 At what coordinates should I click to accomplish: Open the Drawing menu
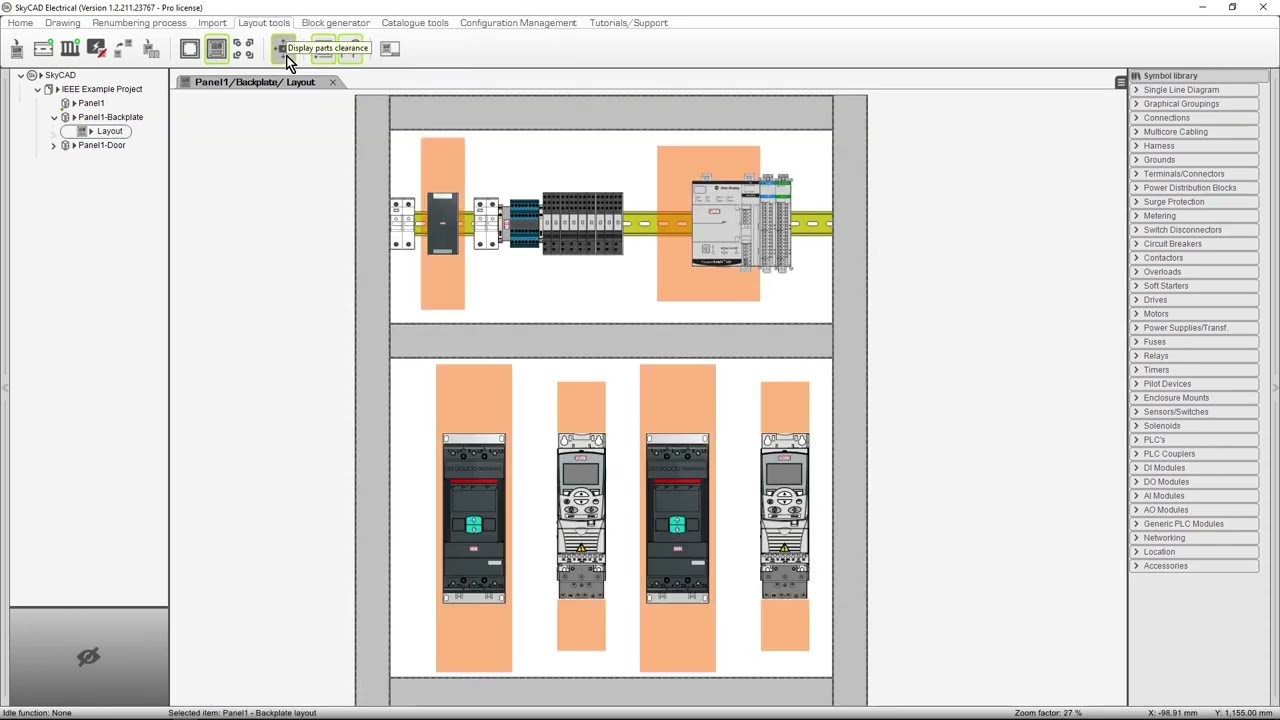pos(63,22)
